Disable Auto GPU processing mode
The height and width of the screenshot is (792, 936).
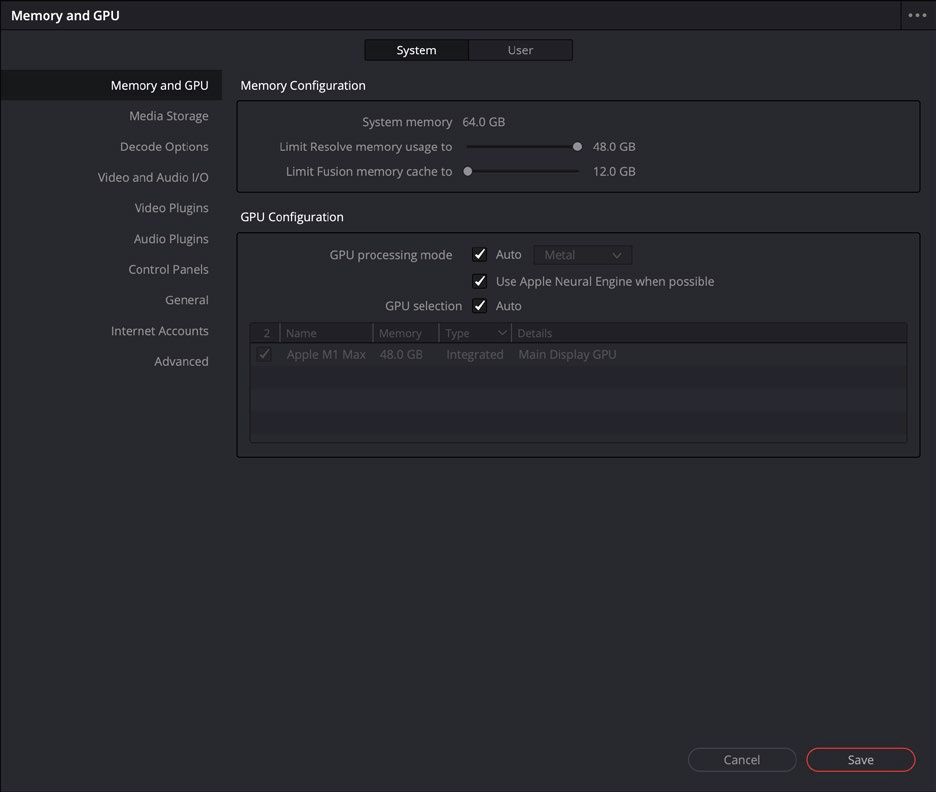pyautogui.click(x=479, y=254)
